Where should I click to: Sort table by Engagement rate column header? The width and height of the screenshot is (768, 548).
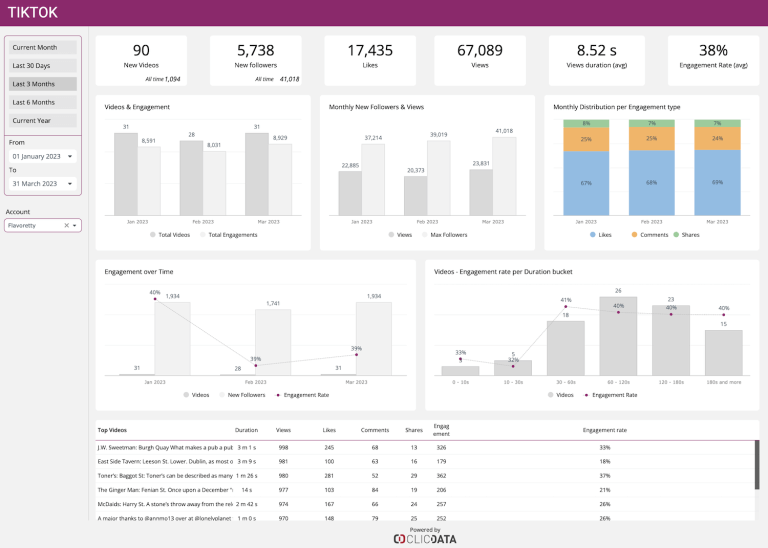pyautogui.click(x=604, y=430)
